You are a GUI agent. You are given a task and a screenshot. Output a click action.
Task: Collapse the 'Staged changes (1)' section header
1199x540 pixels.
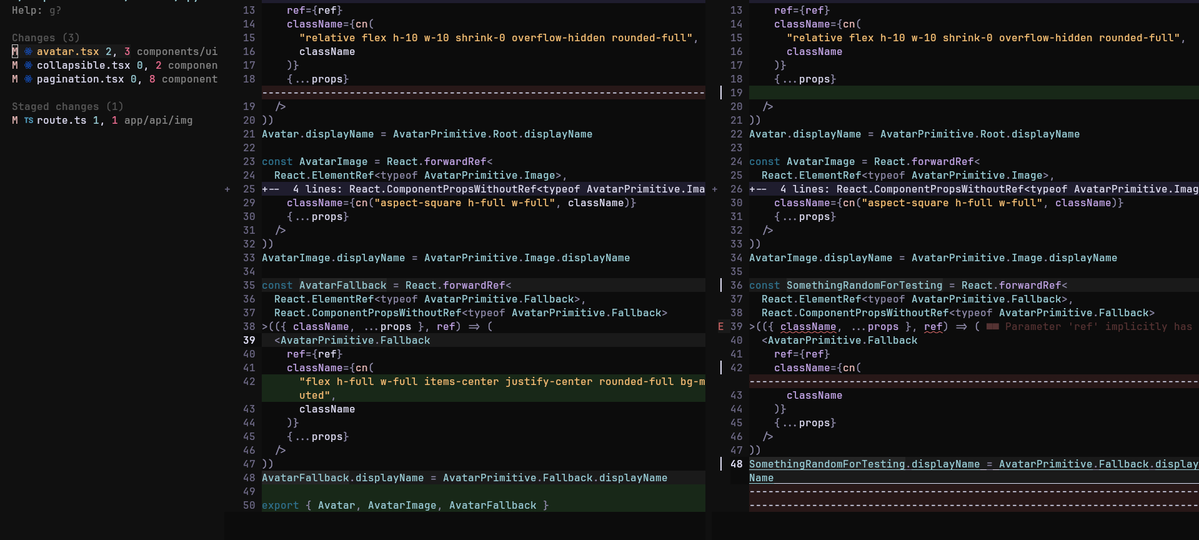point(67,106)
